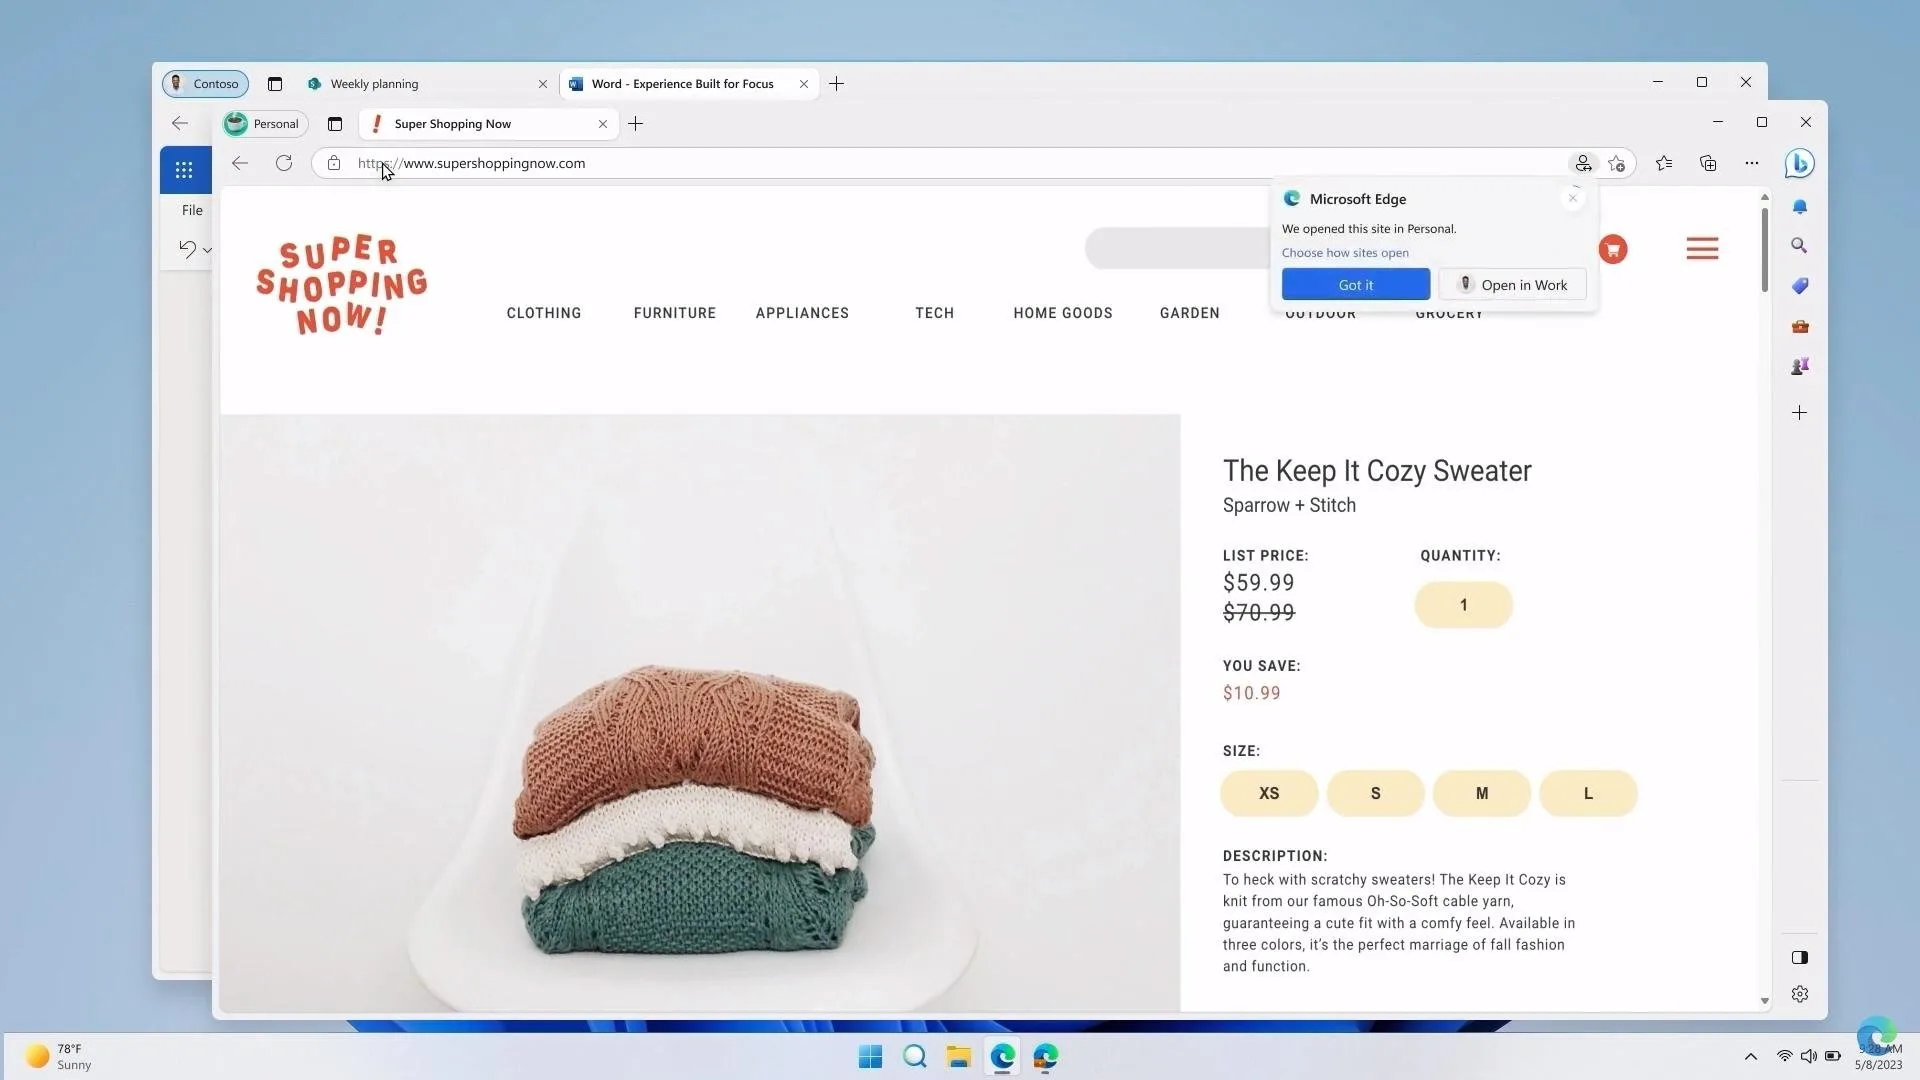
Task: Refresh the Super Shopping Now page
Action: (x=284, y=163)
